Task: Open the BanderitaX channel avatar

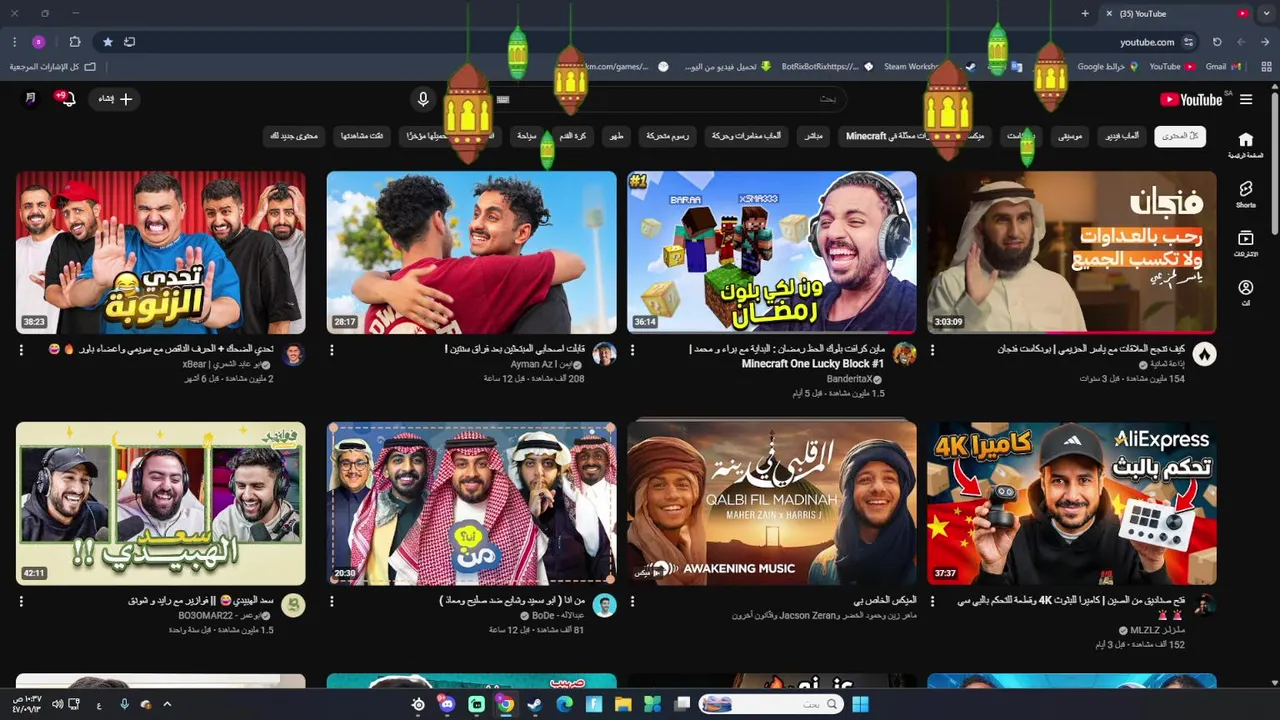Action: (x=904, y=354)
